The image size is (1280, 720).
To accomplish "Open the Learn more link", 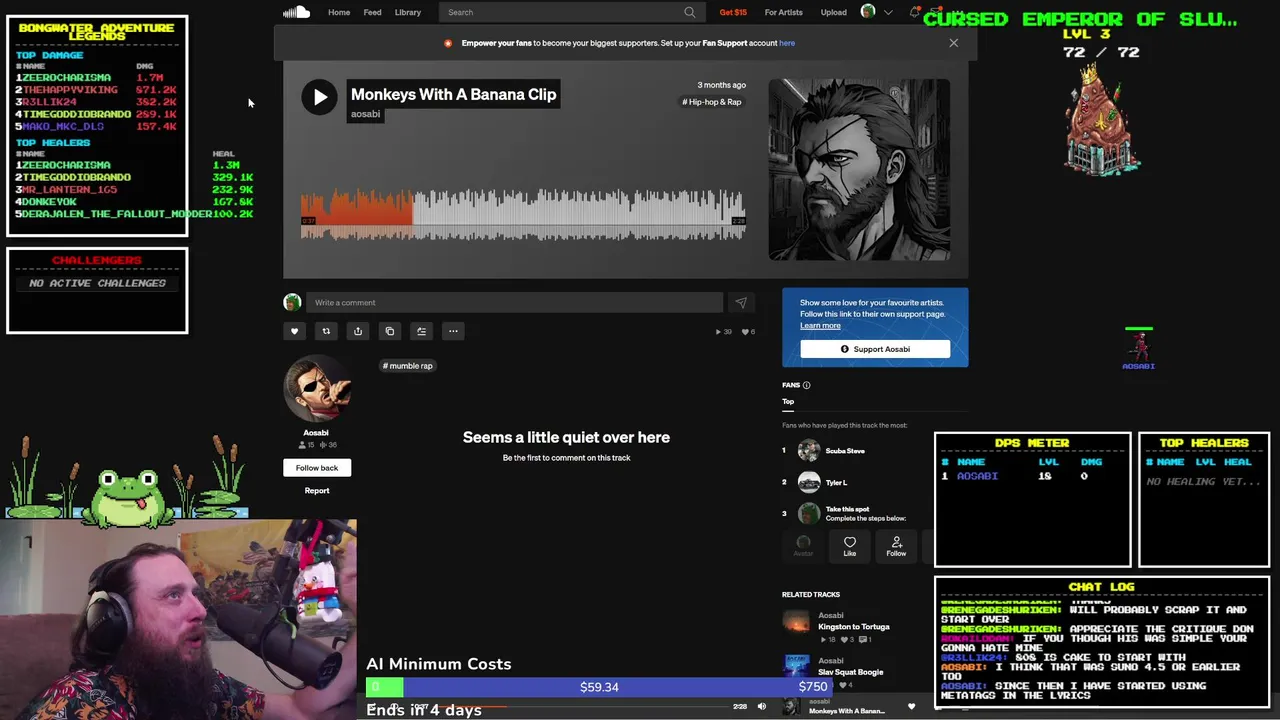I will point(820,325).
